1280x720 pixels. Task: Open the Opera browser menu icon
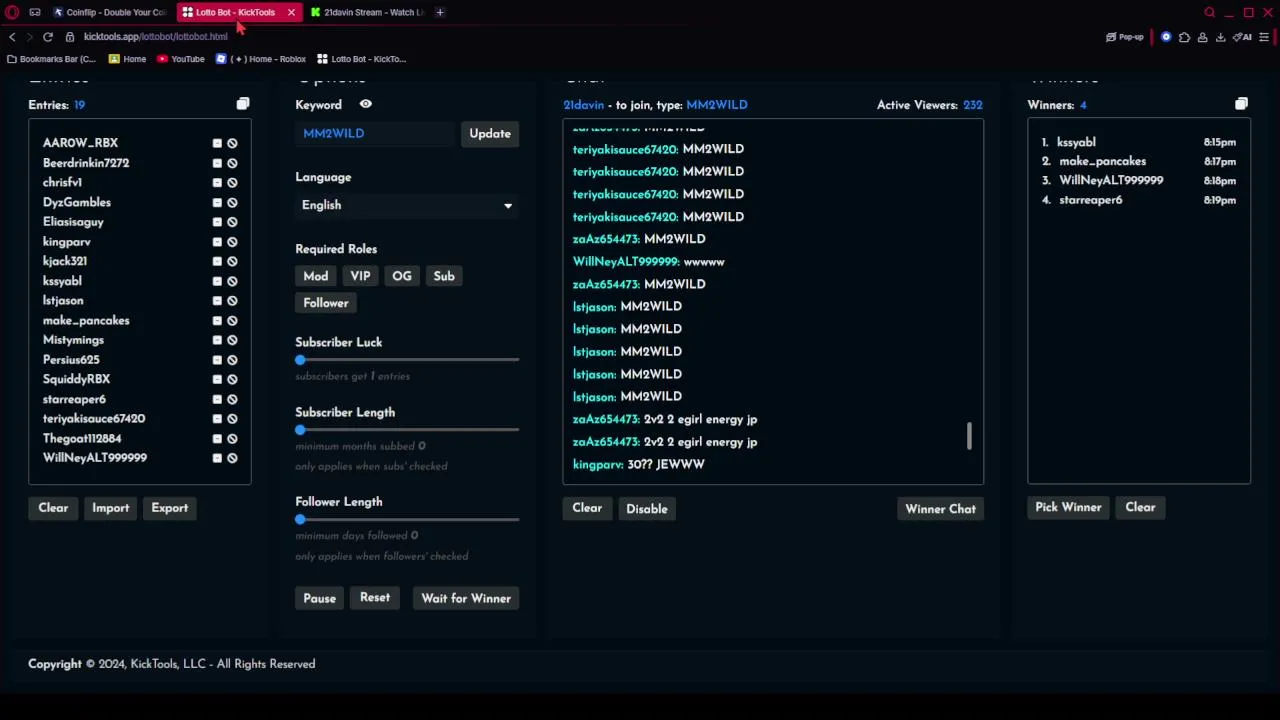(13, 12)
